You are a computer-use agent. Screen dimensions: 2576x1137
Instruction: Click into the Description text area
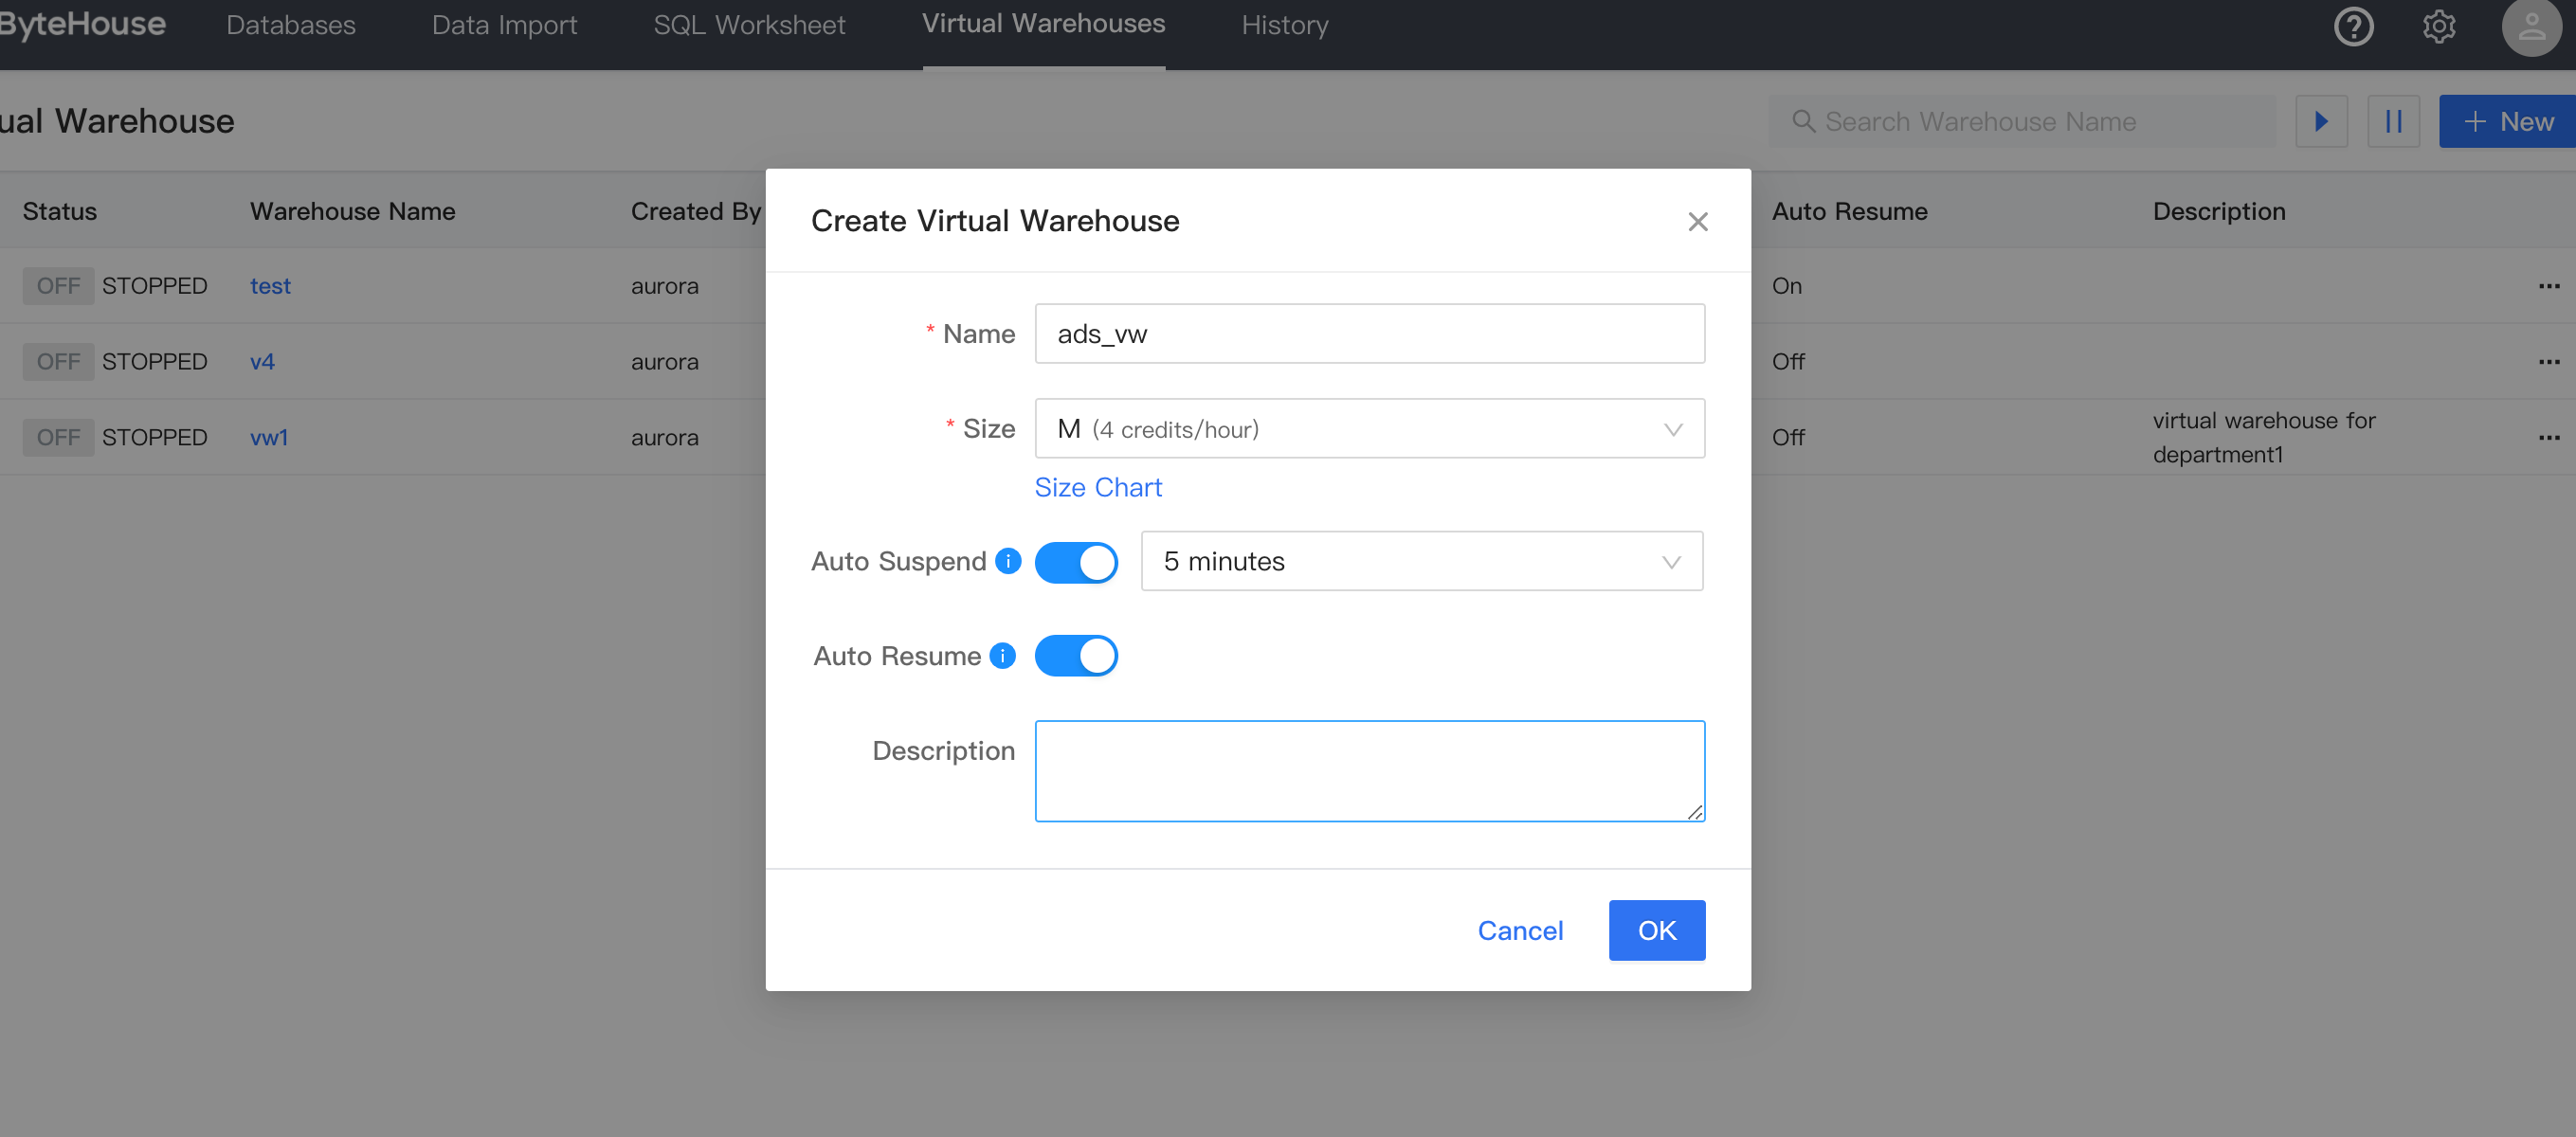coord(1369,771)
